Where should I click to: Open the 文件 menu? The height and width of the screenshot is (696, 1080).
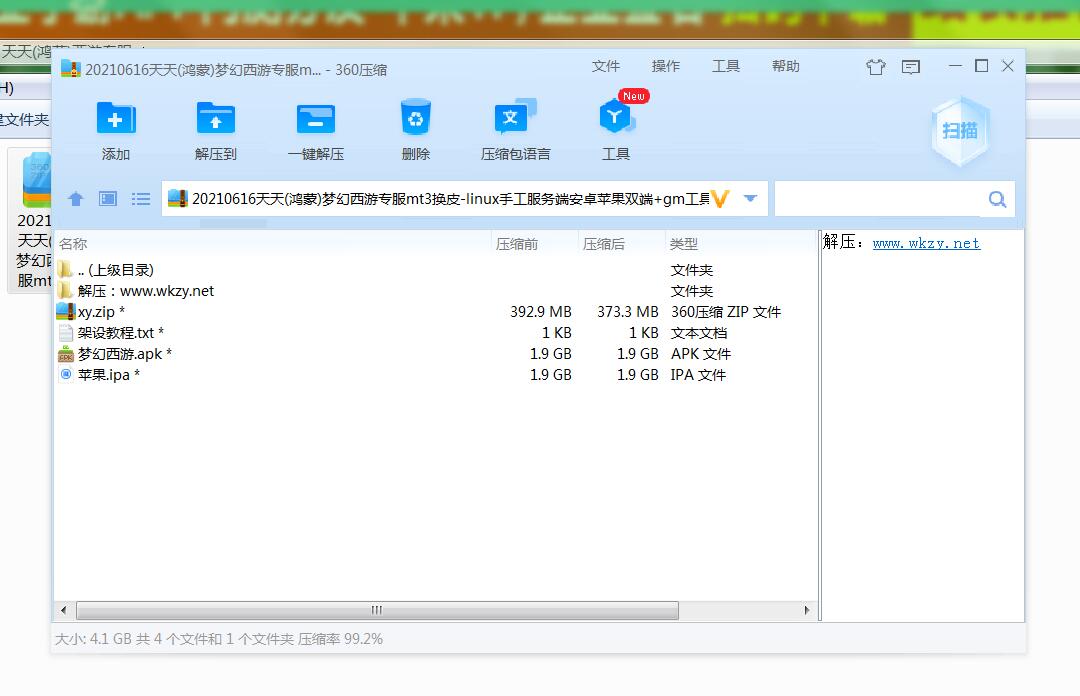click(x=605, y=66)
